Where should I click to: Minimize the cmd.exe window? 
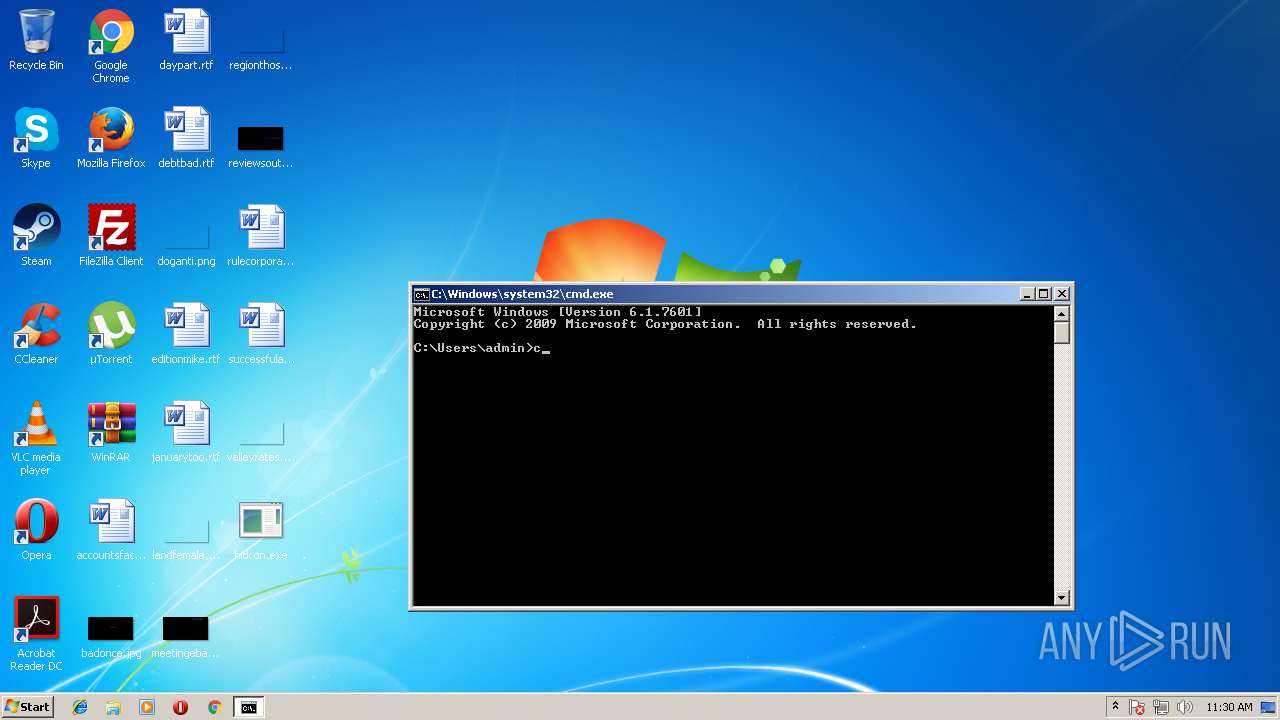1027,294
